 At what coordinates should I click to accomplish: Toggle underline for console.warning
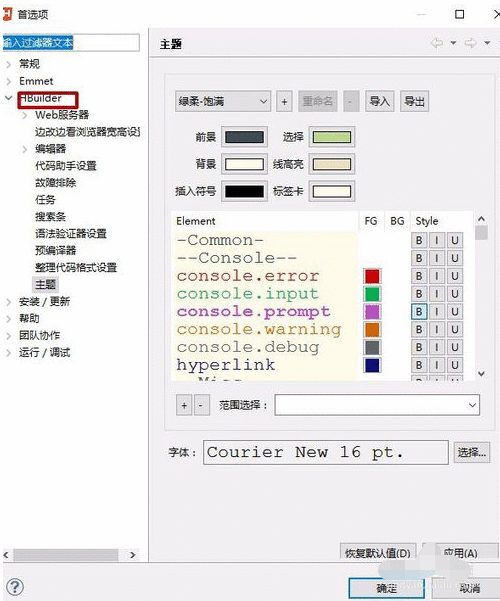coord(455,330)
